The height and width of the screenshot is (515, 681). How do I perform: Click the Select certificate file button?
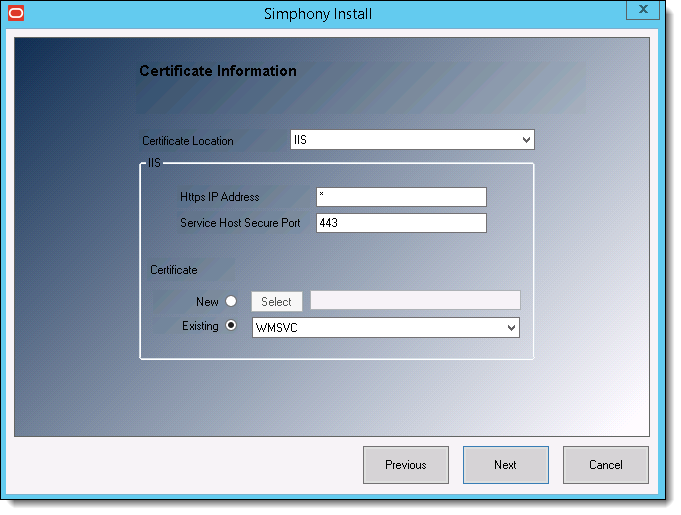(277, 301)
